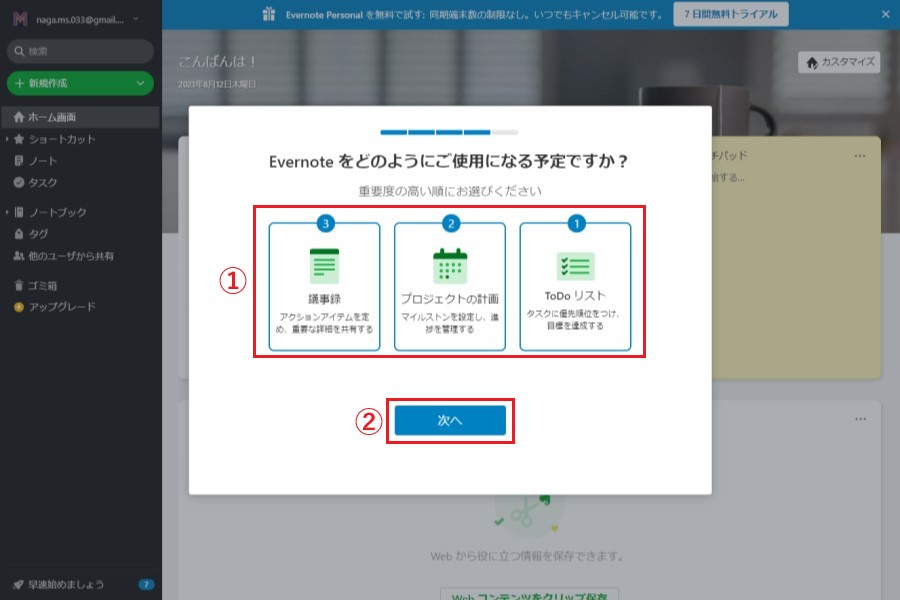Open the account dropdown next to the email
Screen dimensions: 900x600
pyautogui.click(x=135, y=19)
